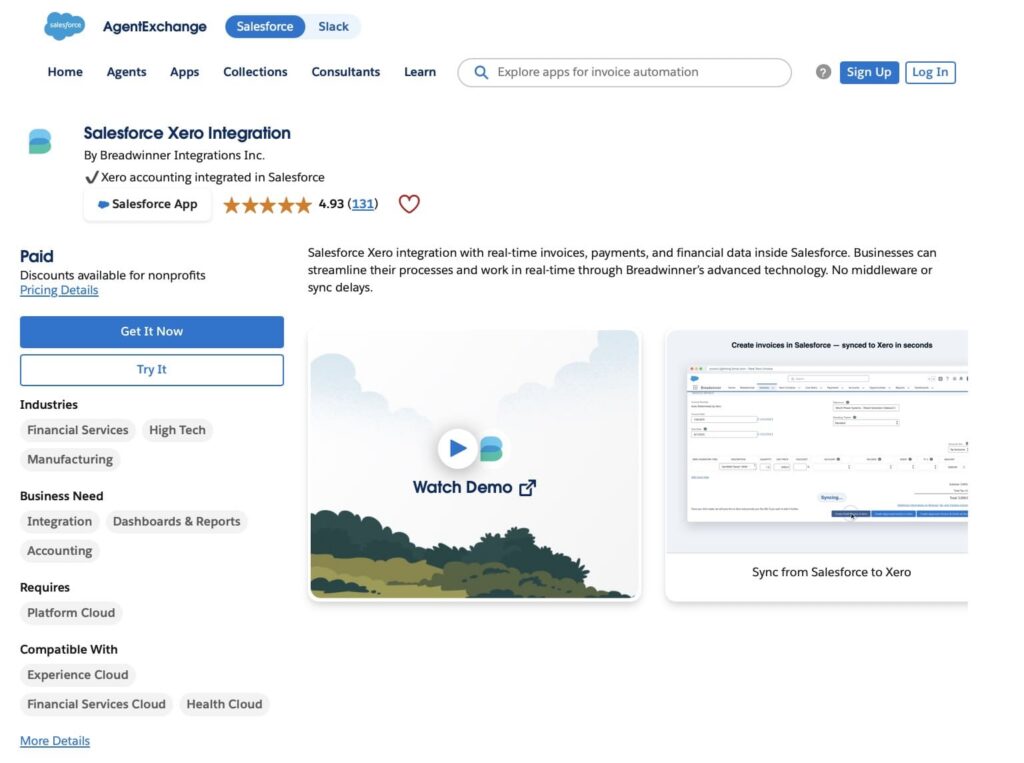Click the Get It Now button
This screenshot has width=1024, height=763.
152,332
